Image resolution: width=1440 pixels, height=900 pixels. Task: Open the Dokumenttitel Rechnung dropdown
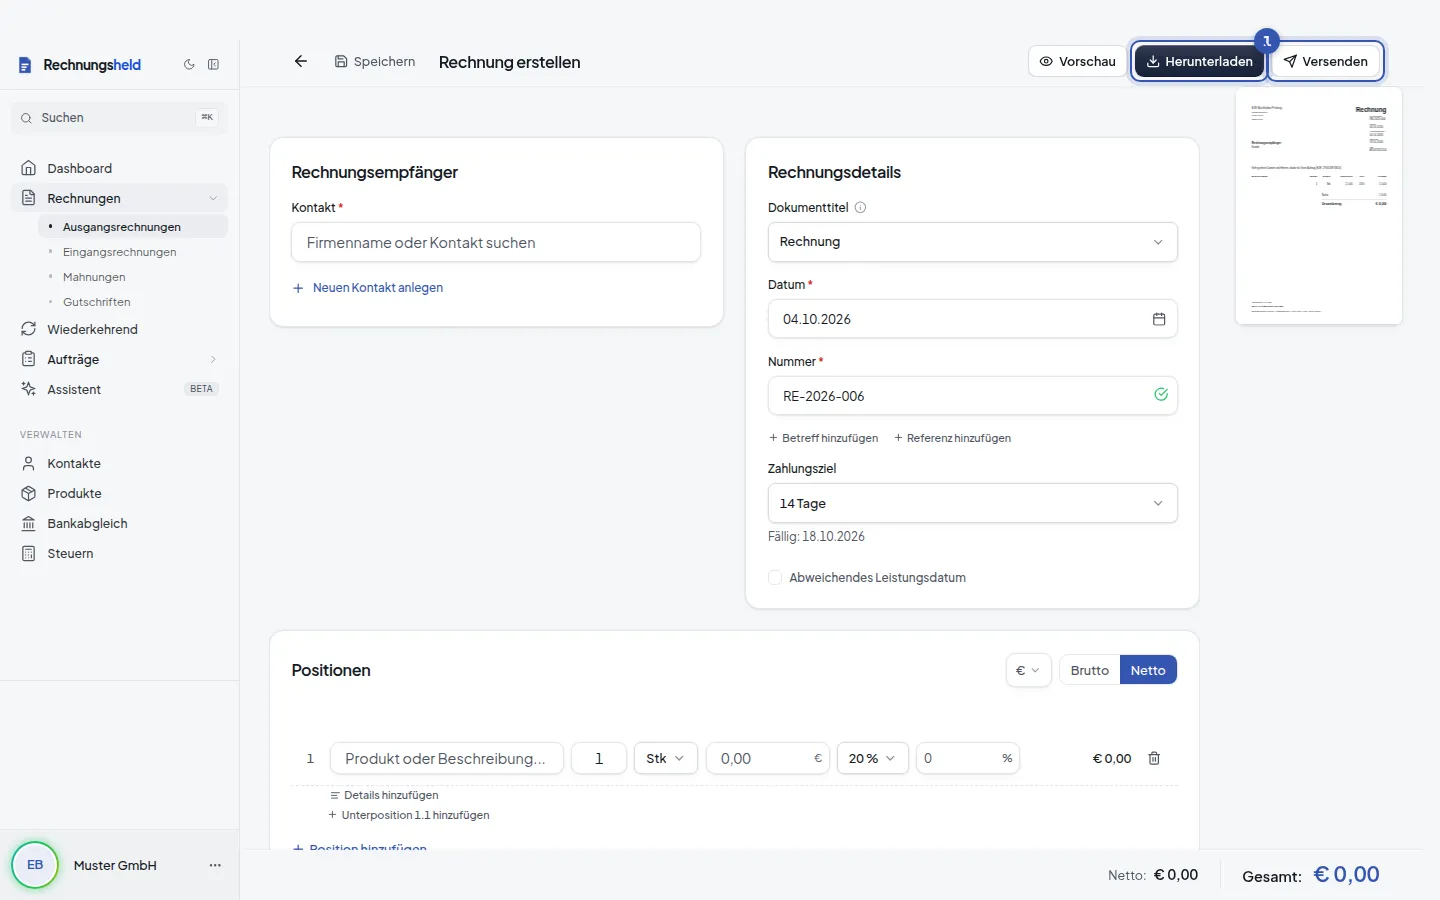972,242
